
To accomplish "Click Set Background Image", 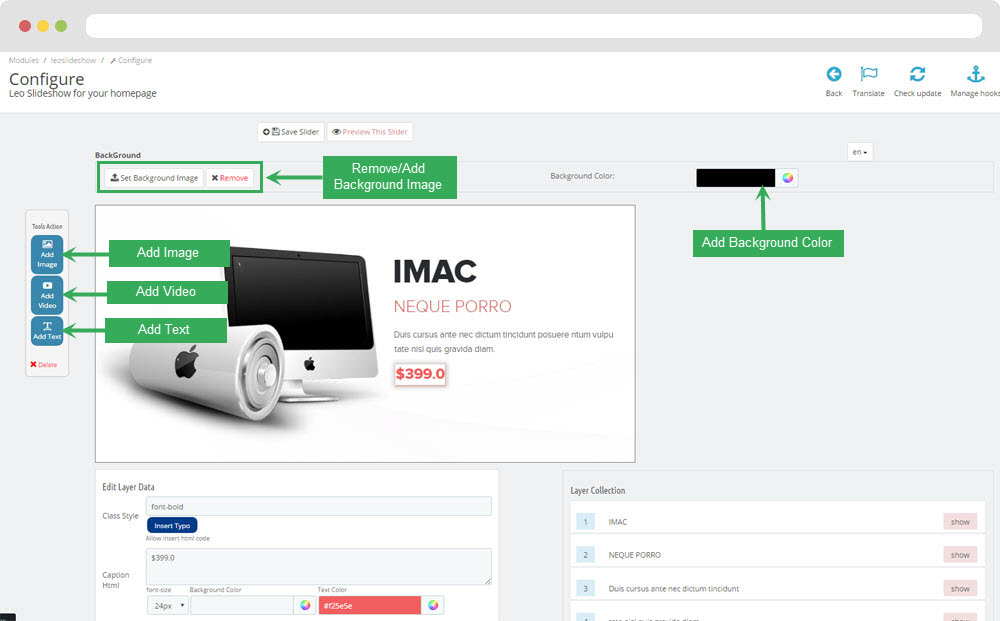I will pos(154,178).
